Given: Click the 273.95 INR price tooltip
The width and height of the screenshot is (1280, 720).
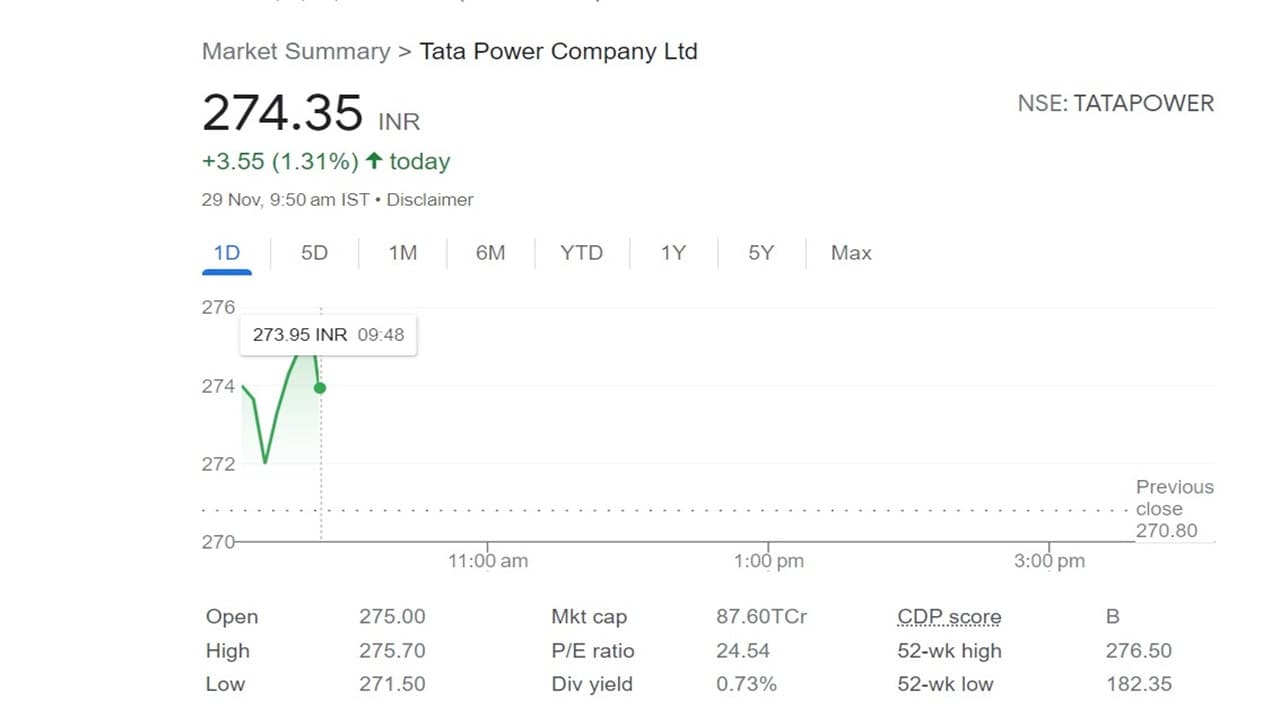Looking at the screenshot, I should click(x=328, y=335).
